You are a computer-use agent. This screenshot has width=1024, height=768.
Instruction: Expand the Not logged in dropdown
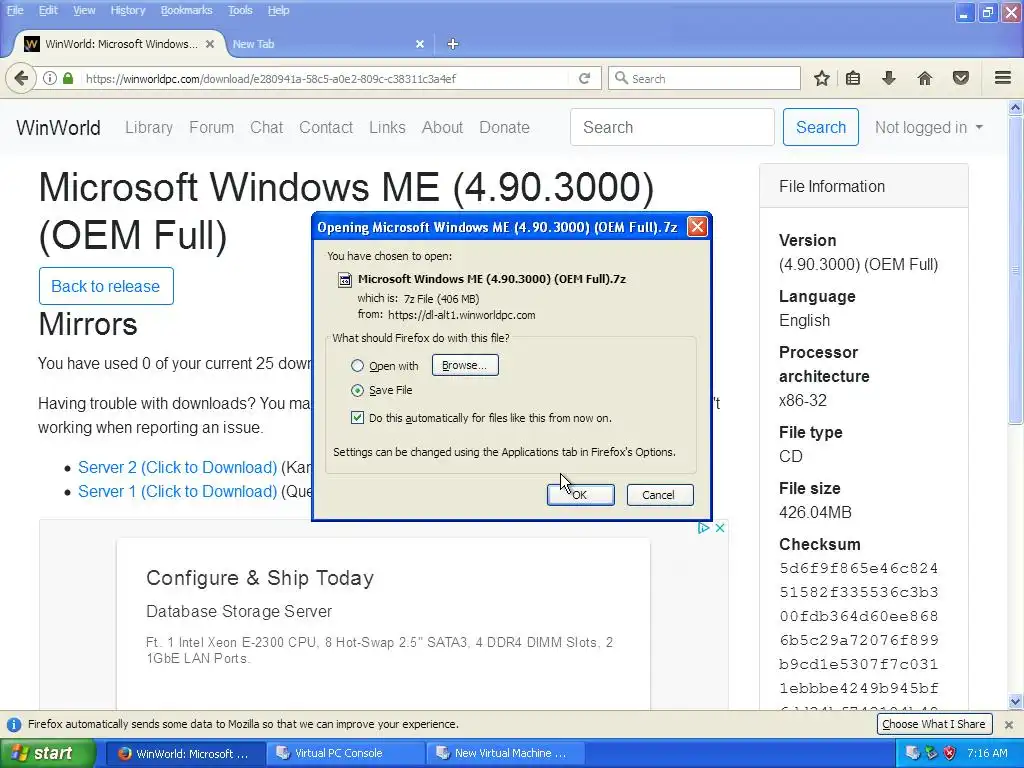[x=929, y=127]
